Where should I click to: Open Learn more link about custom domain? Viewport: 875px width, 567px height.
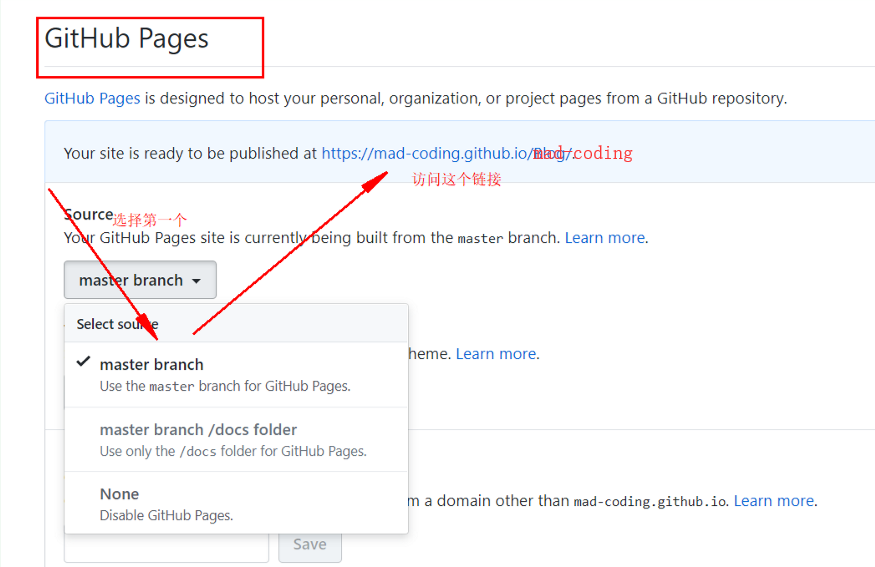coord(774,501)
